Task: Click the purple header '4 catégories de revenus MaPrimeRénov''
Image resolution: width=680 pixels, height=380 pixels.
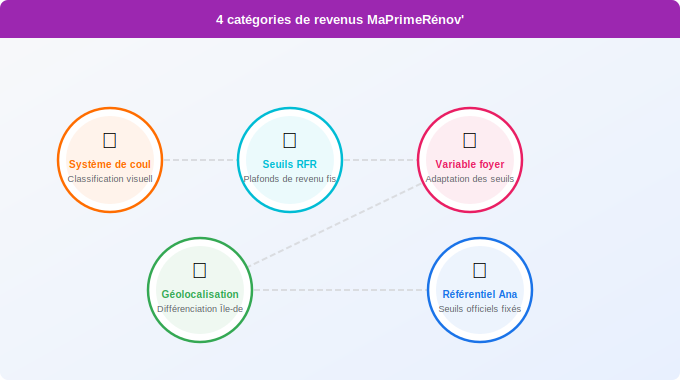Action: click(340, 20)
